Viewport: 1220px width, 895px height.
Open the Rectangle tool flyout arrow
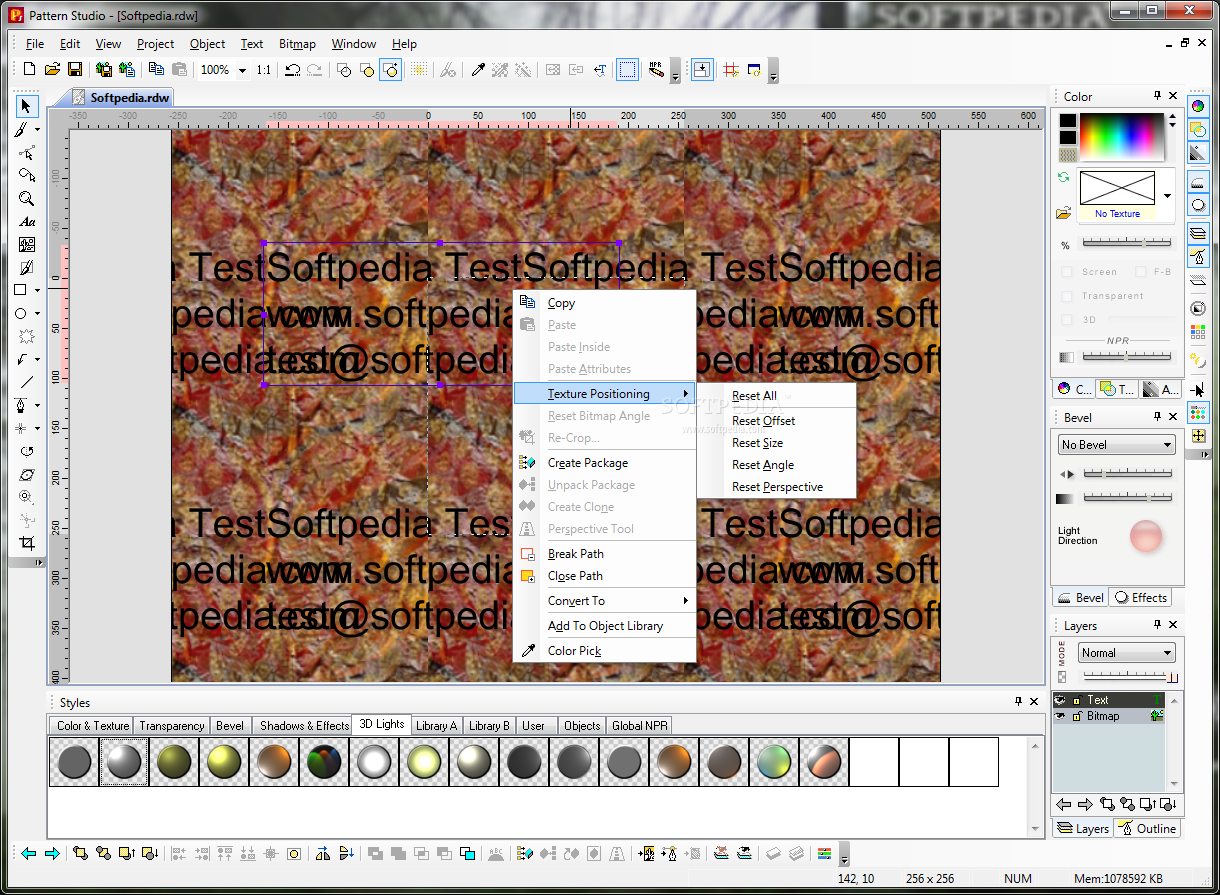pos(38,290)
